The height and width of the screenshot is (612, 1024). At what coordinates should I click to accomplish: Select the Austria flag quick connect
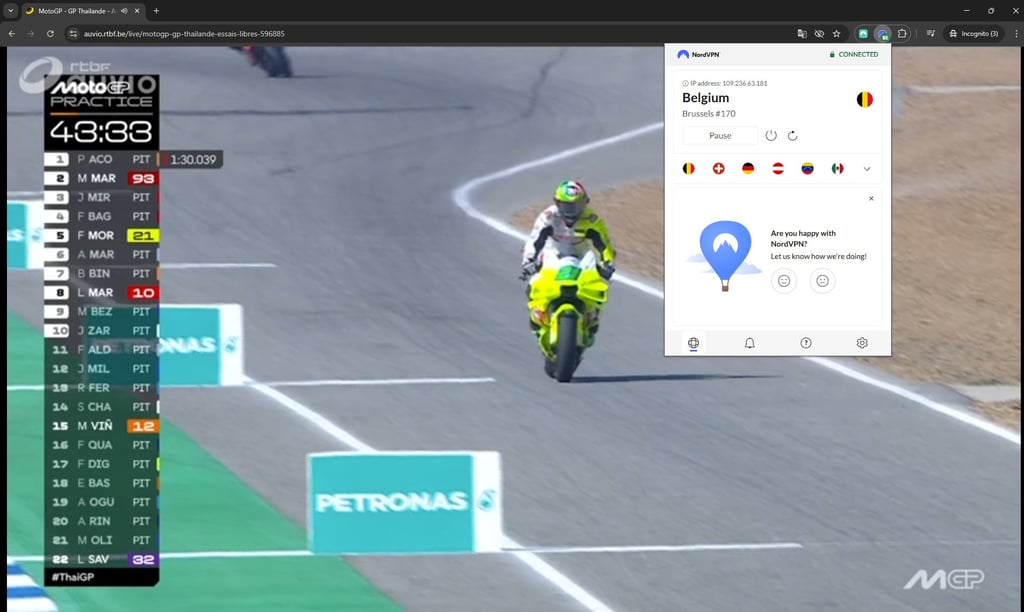[x=778, y=169]
